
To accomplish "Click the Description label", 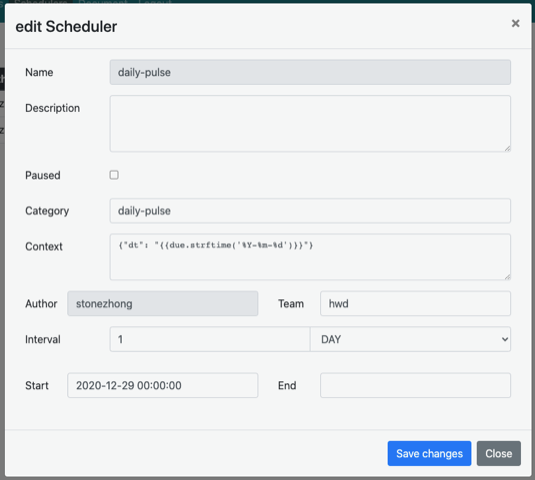I will click(53, 108).
